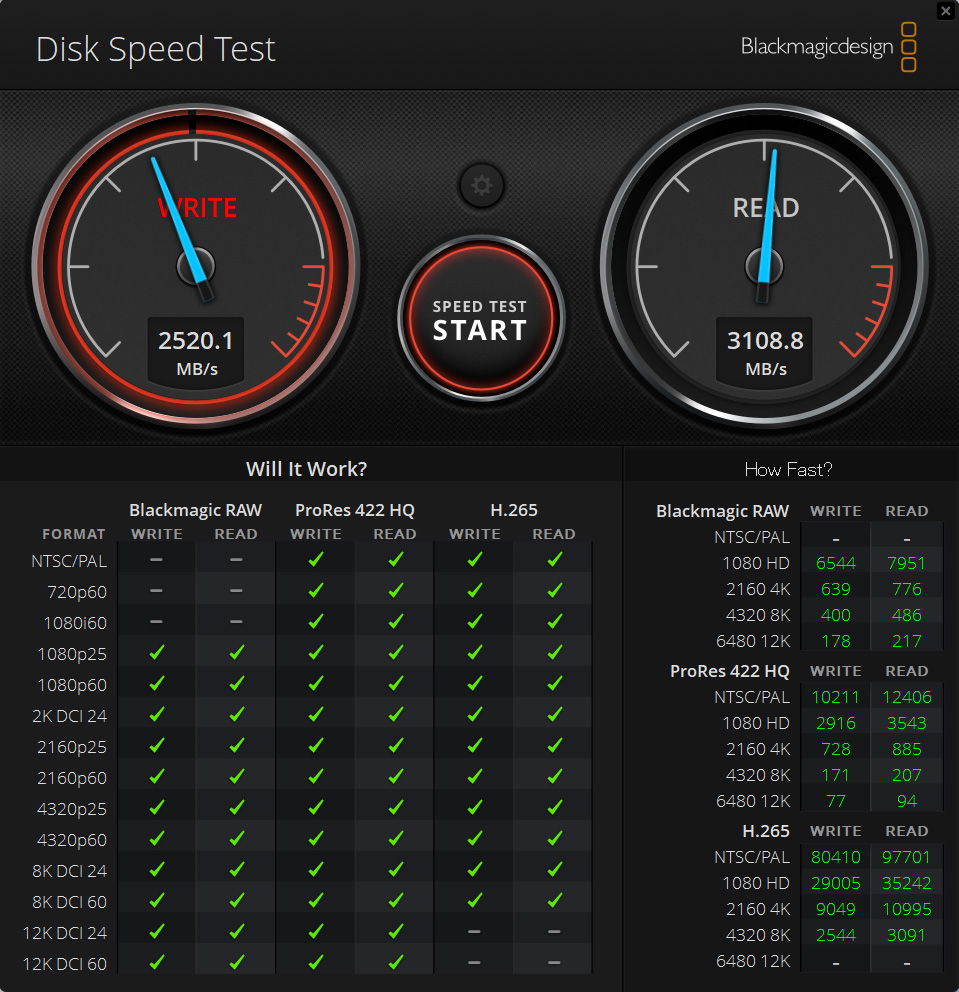
Task: Click the Speed Test Start button
Action: click(x=481, y=318)
